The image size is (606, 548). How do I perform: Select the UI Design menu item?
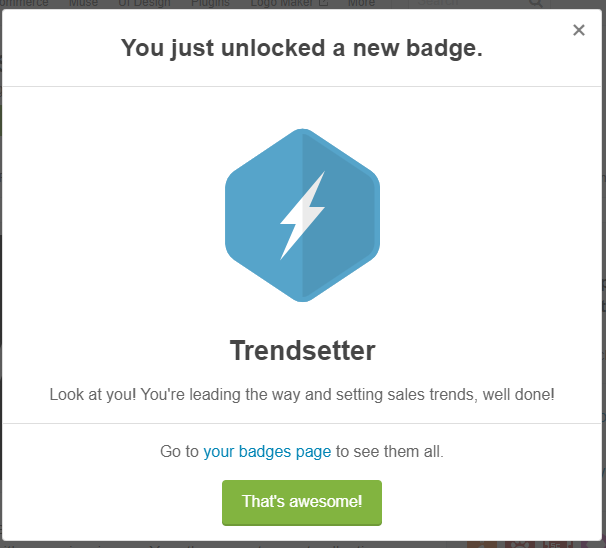point(143,4)
